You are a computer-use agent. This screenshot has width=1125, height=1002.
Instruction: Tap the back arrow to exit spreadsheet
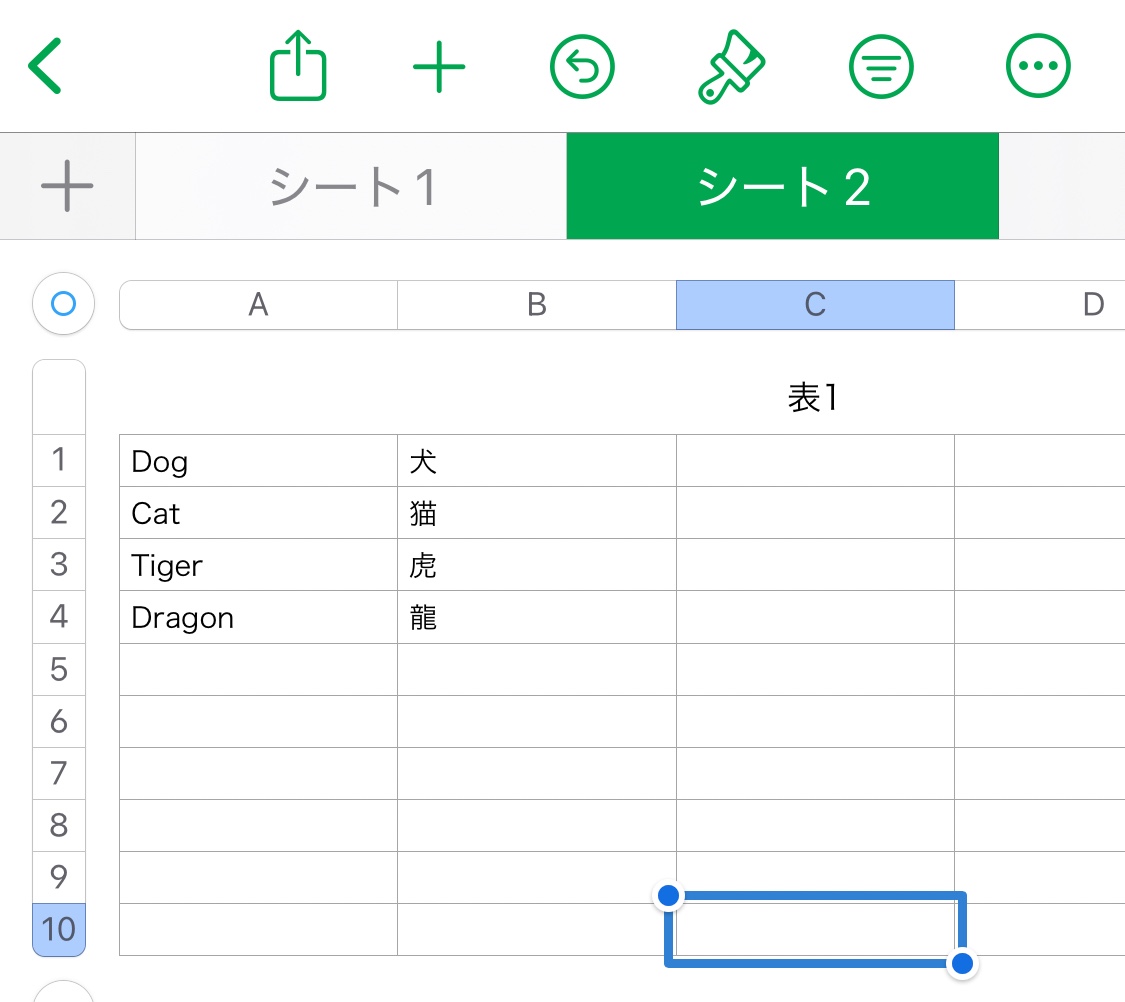click(45, 66)
